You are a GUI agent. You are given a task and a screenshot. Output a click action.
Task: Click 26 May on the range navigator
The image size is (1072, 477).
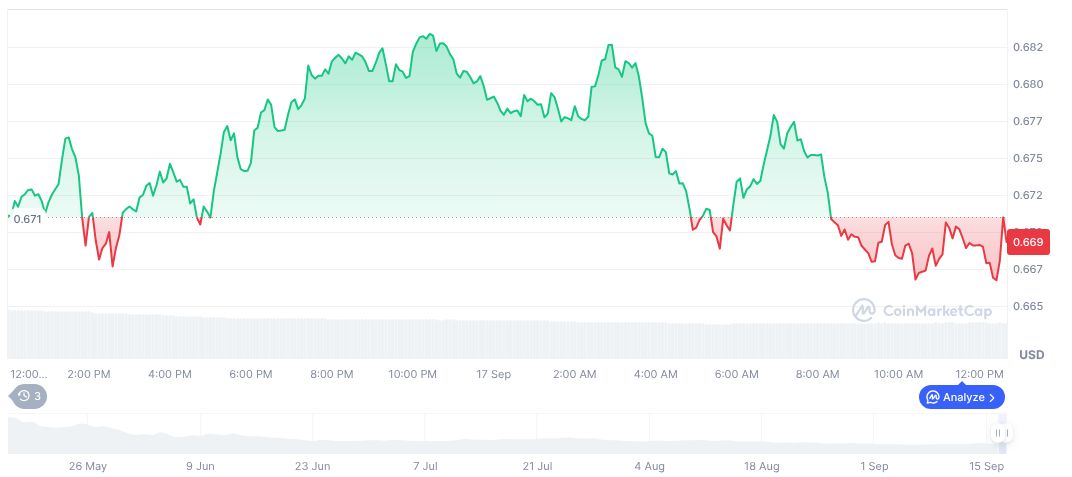87,466
